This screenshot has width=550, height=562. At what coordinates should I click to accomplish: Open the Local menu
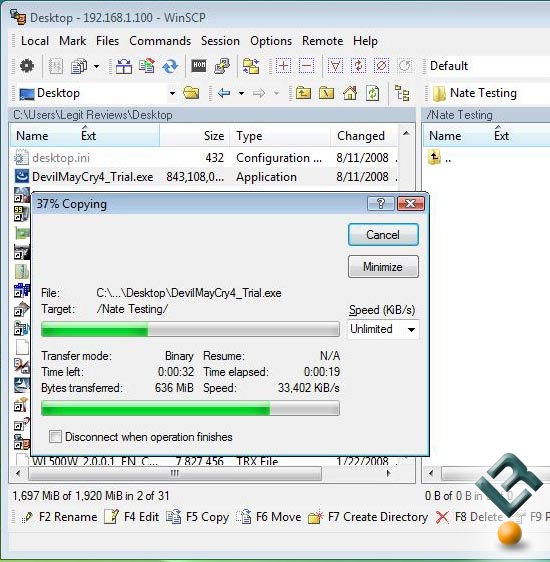pos(35,41)
